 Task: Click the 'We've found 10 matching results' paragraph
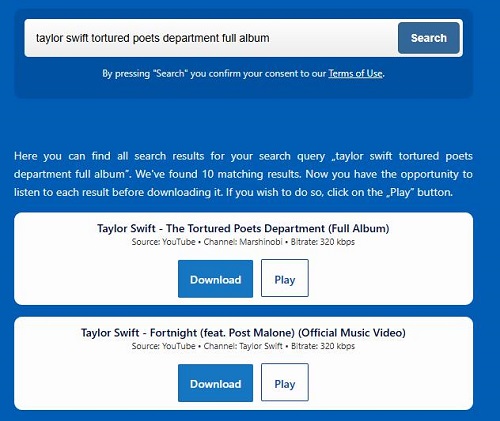coord(243,174)
